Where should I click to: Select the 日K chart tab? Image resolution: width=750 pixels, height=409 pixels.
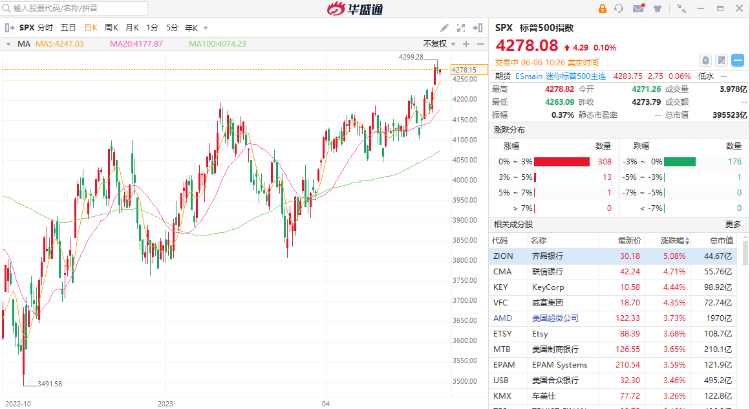pos(90,28)
